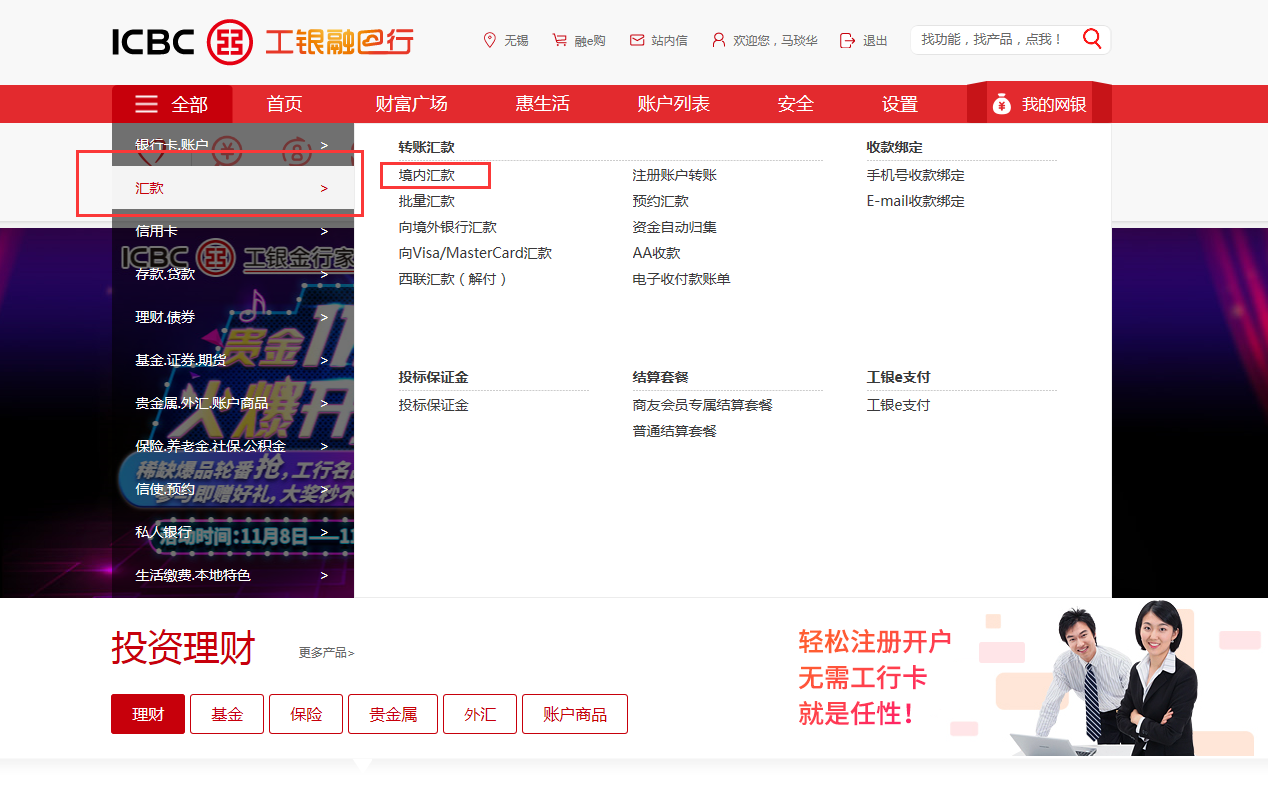Open the AA收款 link

click(x=656, y=253)
